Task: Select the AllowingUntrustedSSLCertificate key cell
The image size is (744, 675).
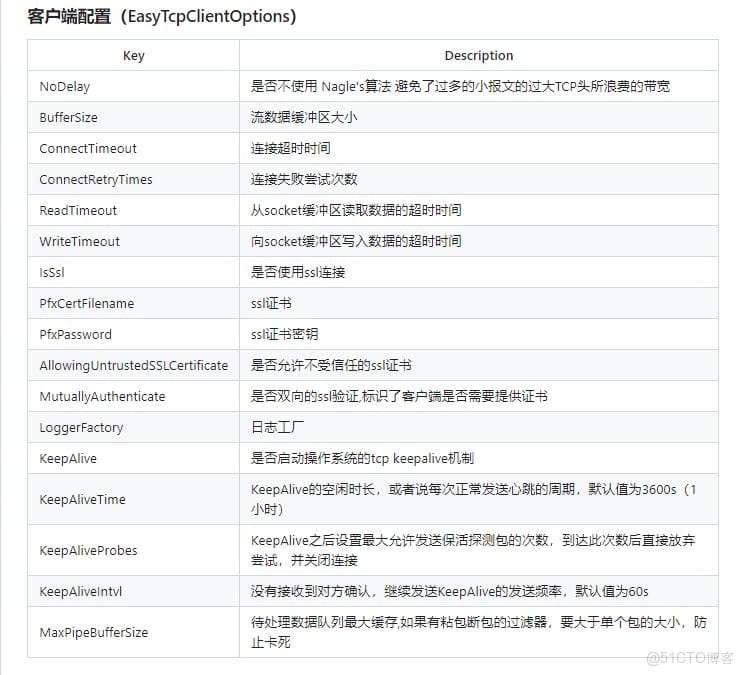Action: [133, 365]
